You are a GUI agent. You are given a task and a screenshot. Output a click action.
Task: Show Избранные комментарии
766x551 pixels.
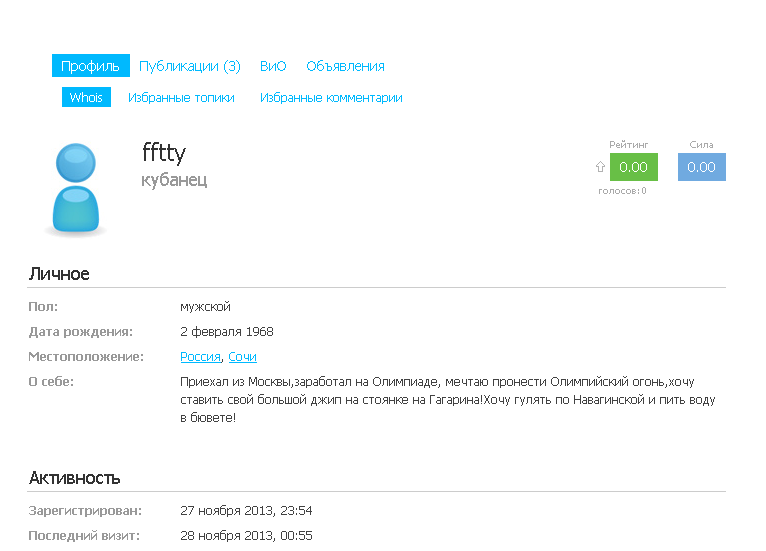(331, 98)
